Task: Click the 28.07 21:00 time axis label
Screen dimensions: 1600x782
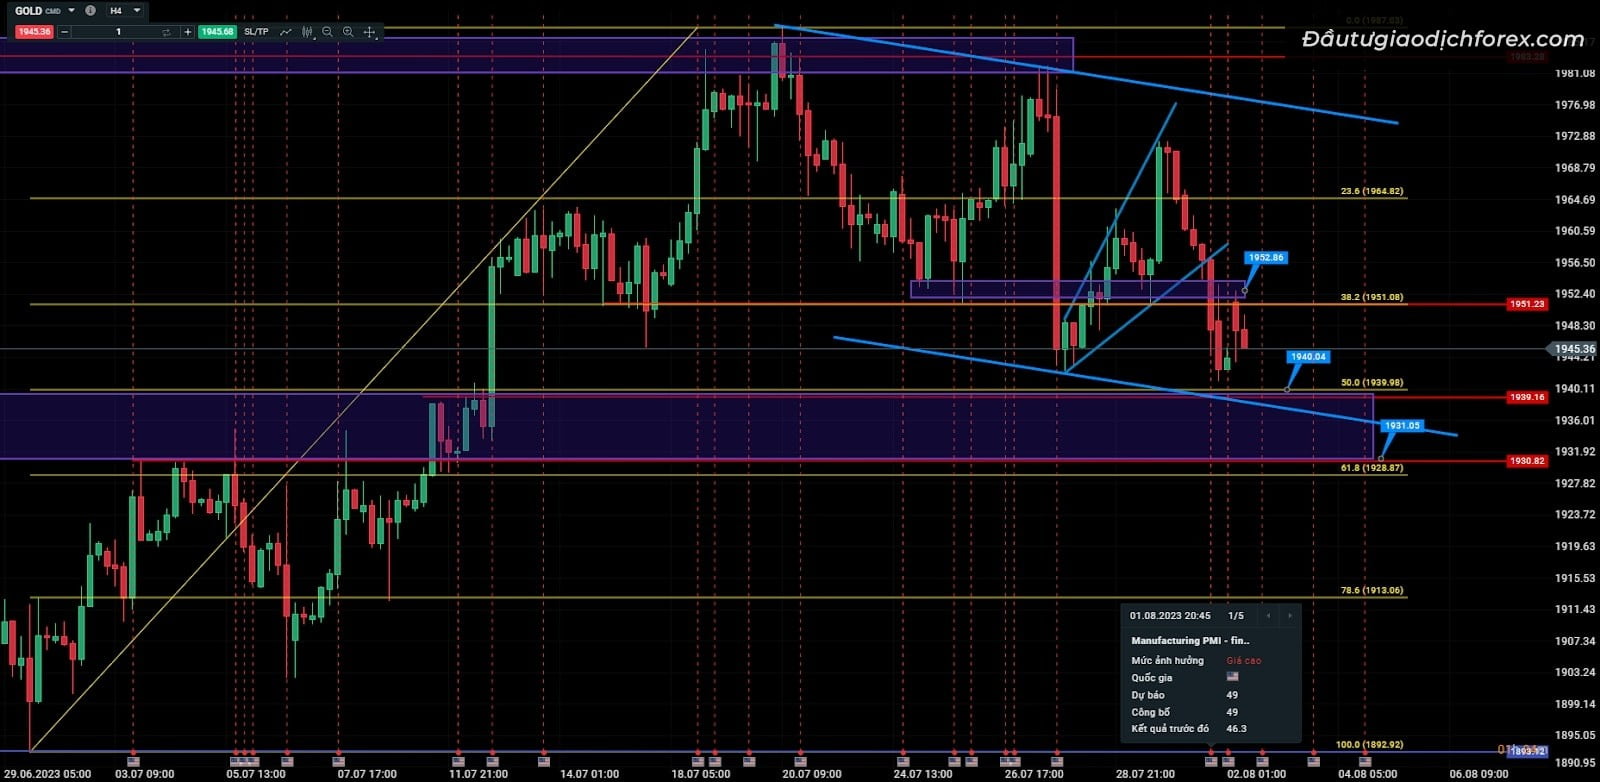Action: coord(1145,774)
